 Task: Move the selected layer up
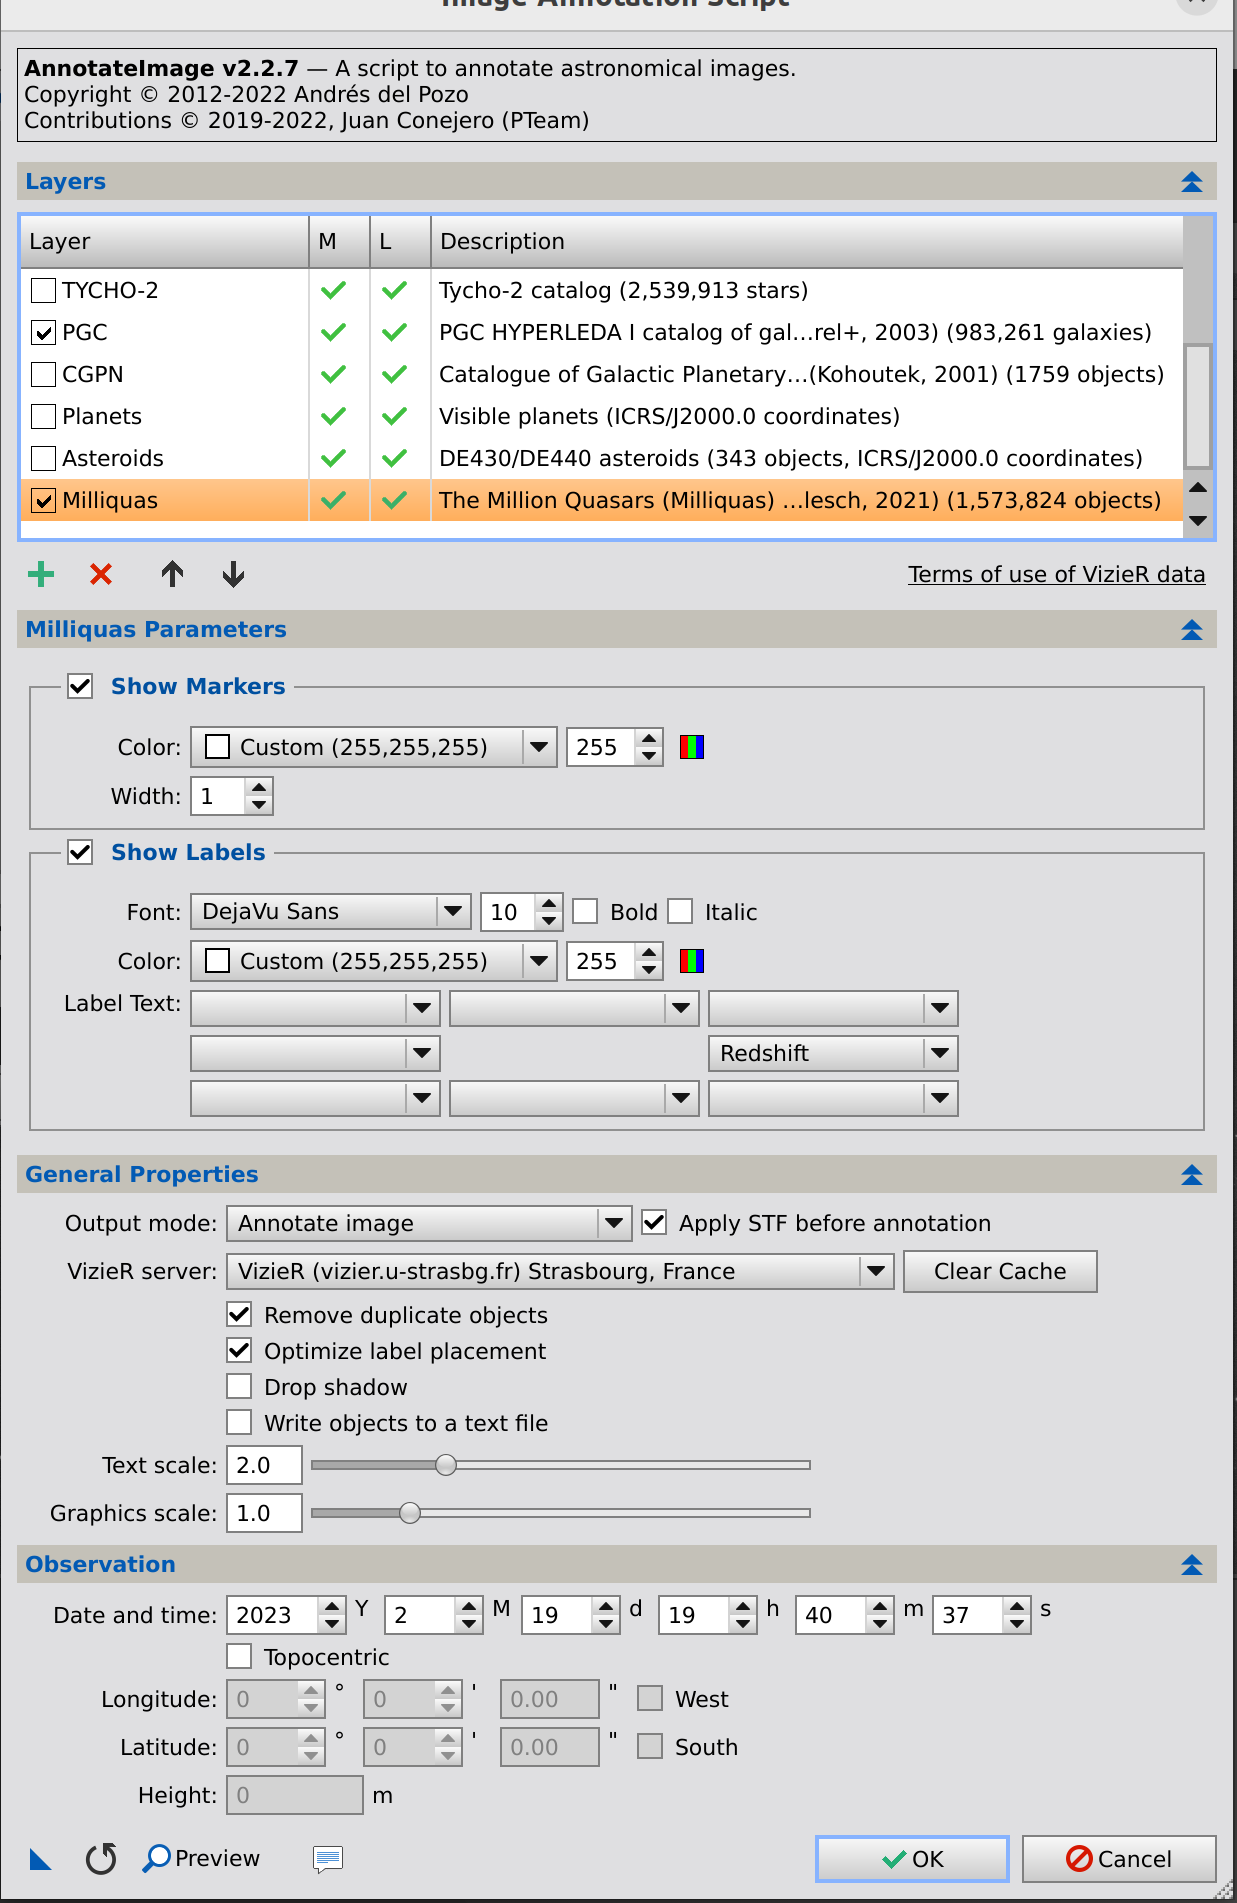tap(172, 574)
